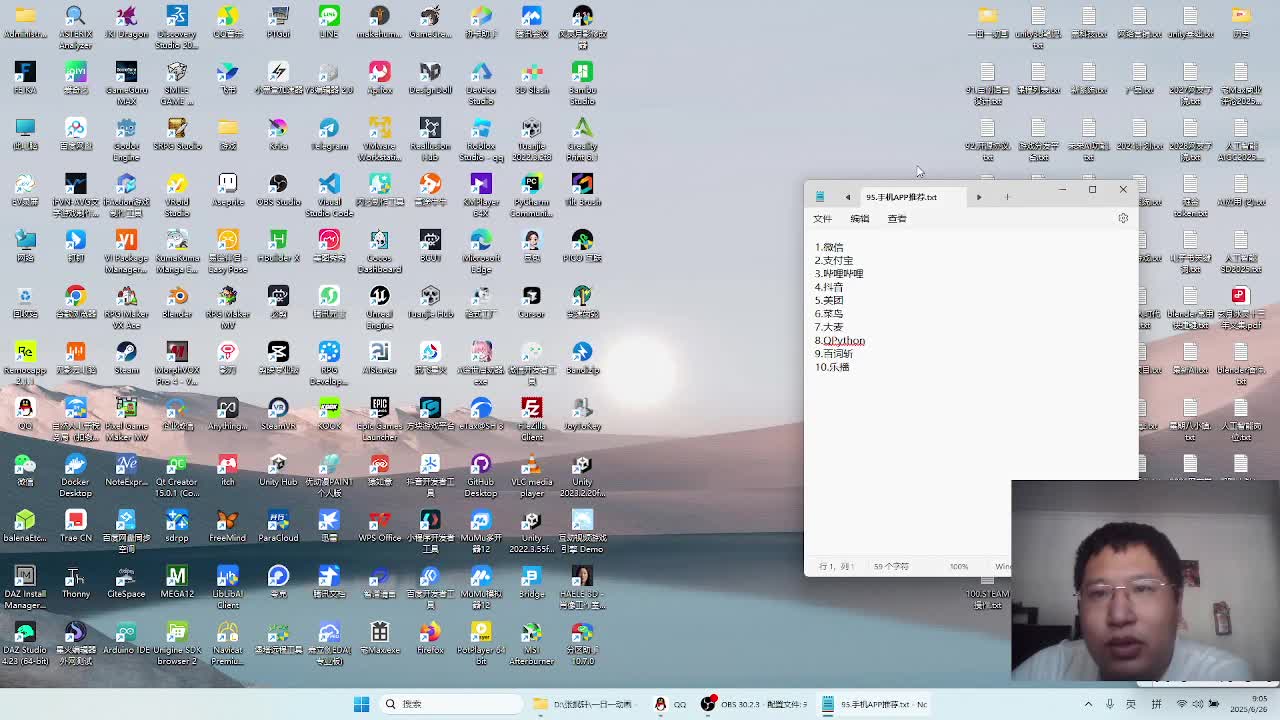Open Steam desktop shortcut
The height and width of the screenshot is (720, 1280).
(126, 358)
